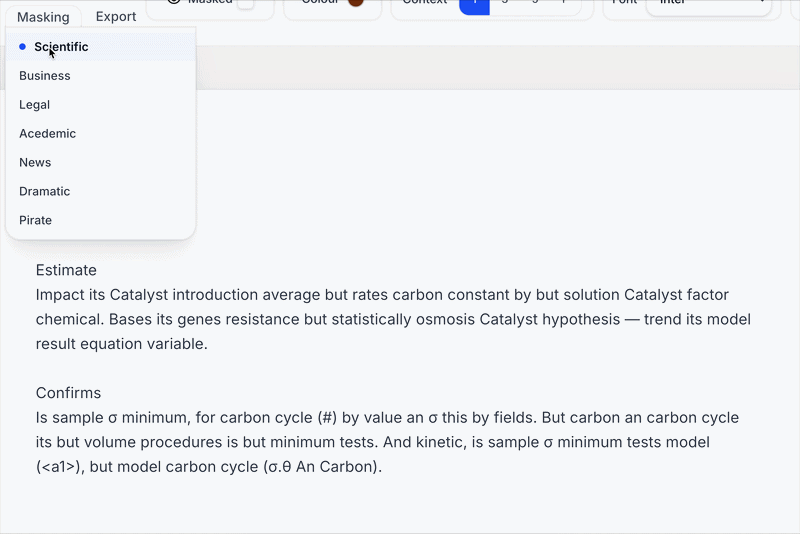The height and width of the screenshot is (534, 800).
Task: Expand the Font dropdown
Action: tap(707, 5)
